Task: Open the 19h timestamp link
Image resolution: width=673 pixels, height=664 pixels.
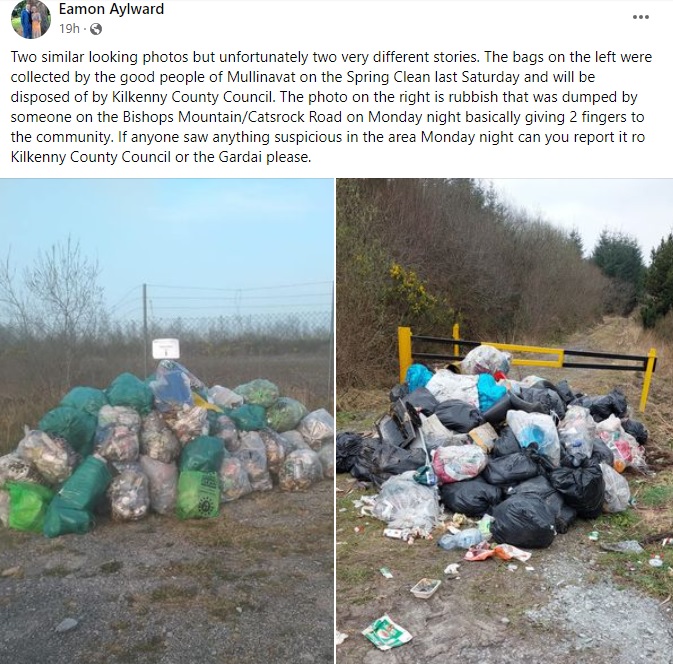Action: 69,29
